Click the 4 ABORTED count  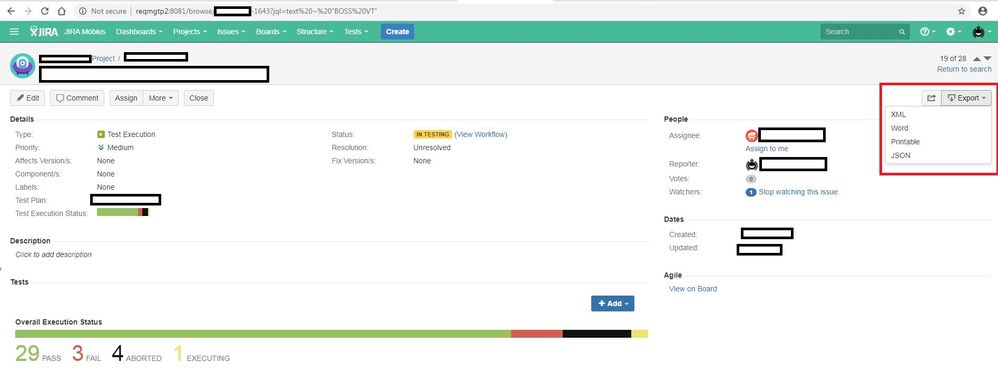pos(136,354)
